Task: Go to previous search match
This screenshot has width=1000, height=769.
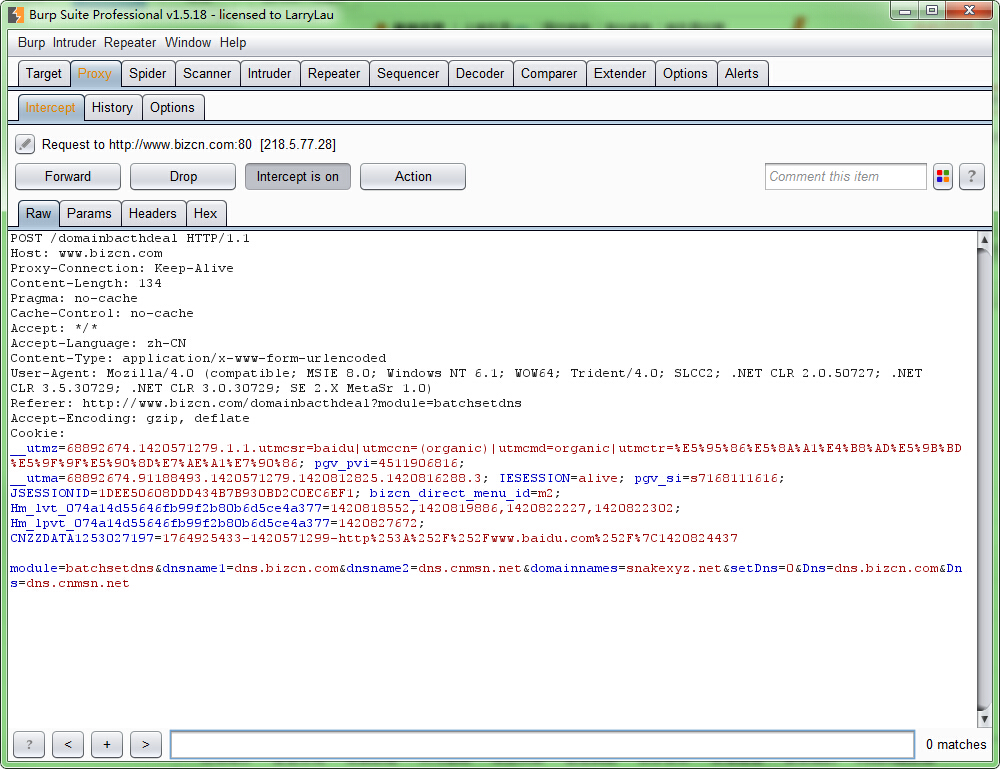Action: pyautogui.click(x=68, y=744)
